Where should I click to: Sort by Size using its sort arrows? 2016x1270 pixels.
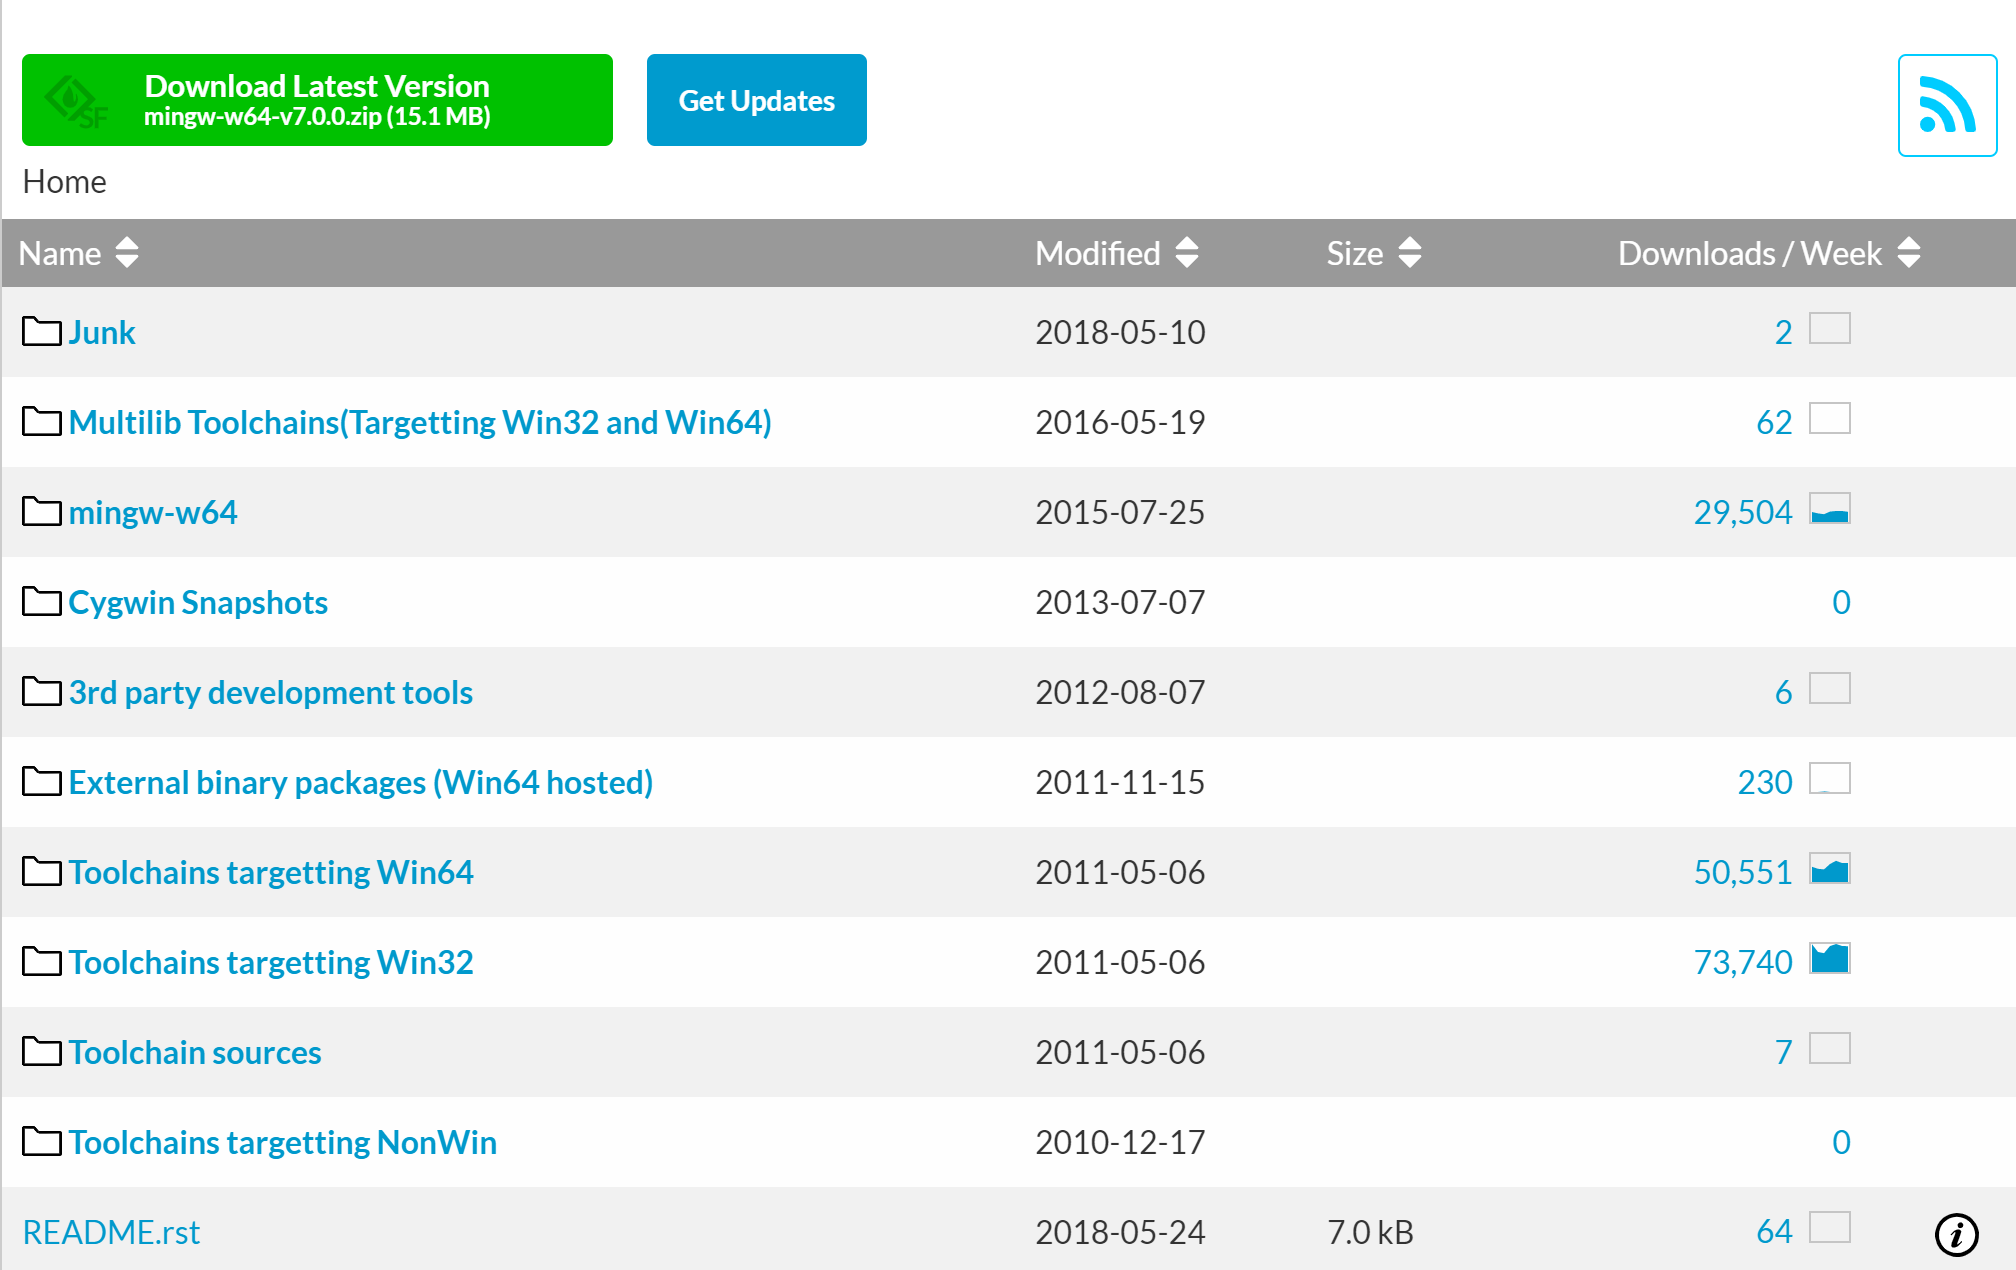(1410, 252)
